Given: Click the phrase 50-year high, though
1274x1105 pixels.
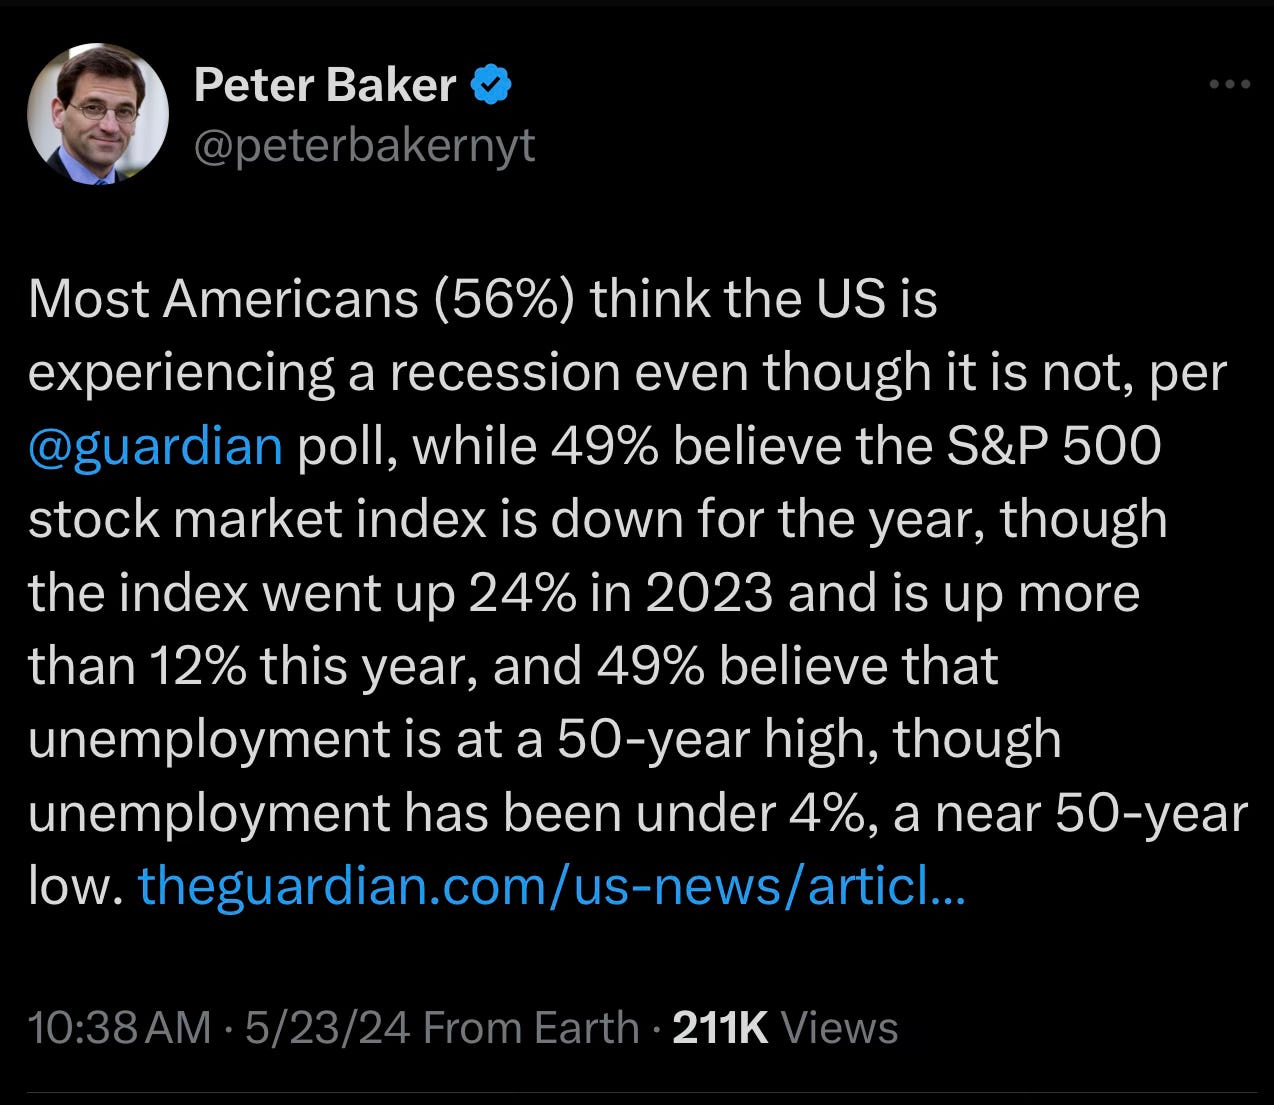Looking at the screenshot, I should click(809, 740).
